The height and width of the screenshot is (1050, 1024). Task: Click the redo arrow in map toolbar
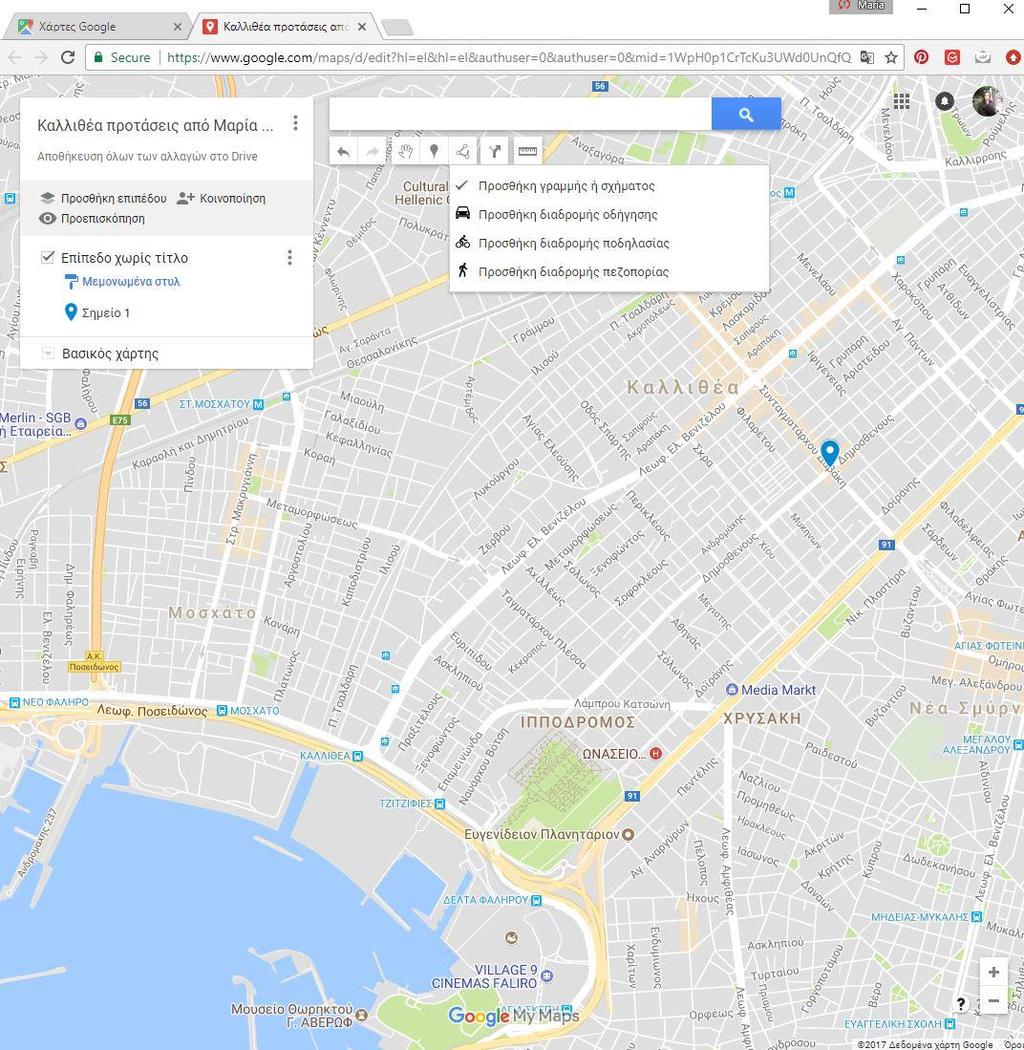372,152
